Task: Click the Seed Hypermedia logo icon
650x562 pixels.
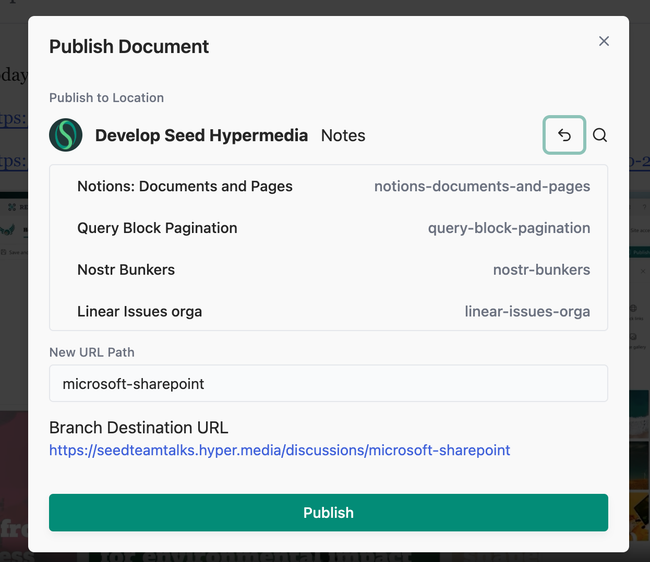Action: click(x=66, y=135)
